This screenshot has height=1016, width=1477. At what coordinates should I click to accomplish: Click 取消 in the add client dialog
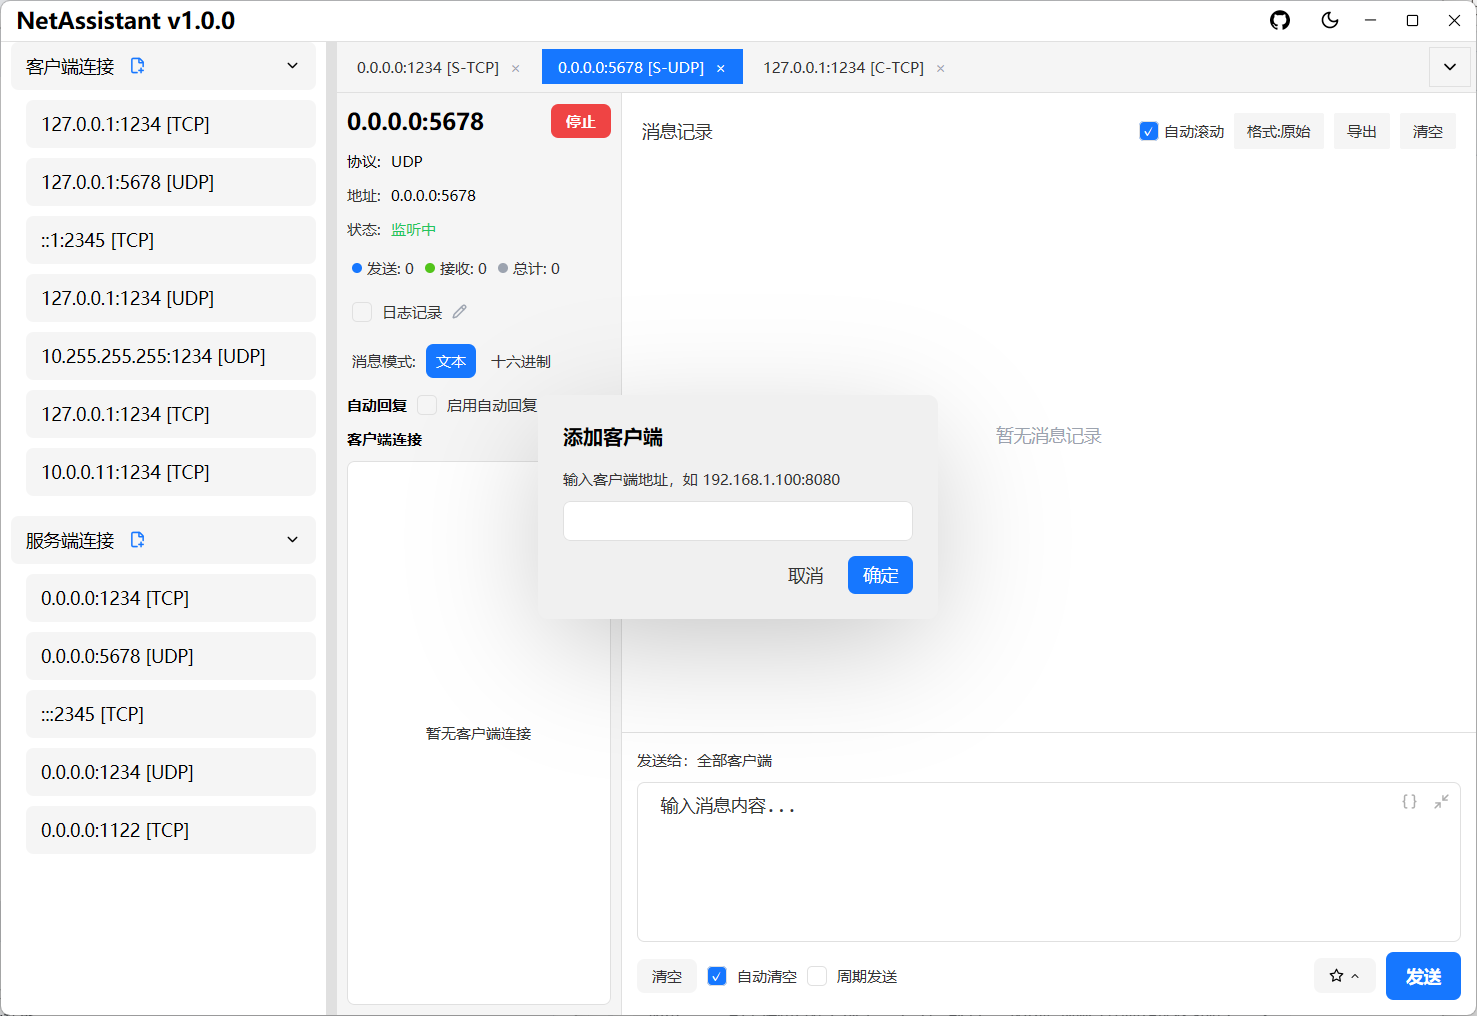[805, 575]
